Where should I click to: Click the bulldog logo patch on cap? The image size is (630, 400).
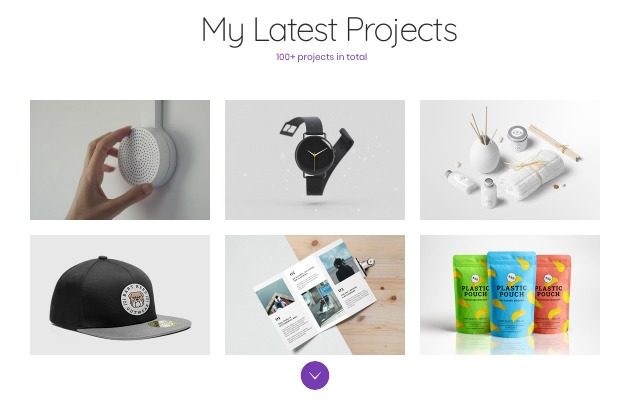pyautogui.click(x=137, y=299)
